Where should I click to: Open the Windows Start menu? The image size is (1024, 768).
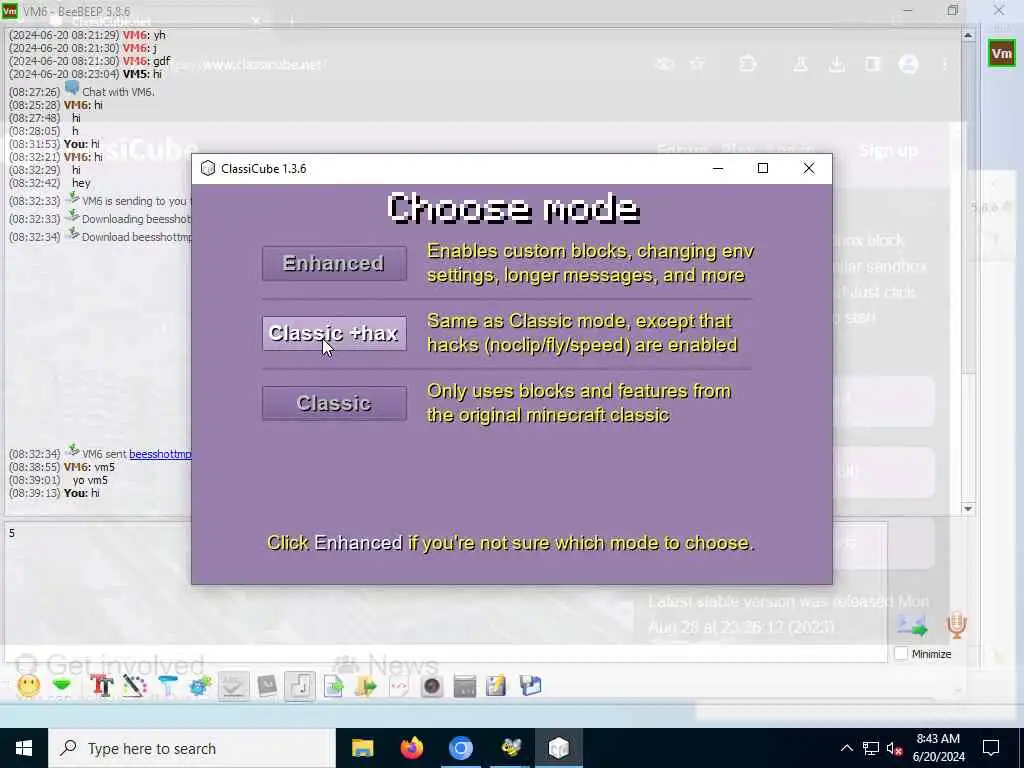point(24,748)
